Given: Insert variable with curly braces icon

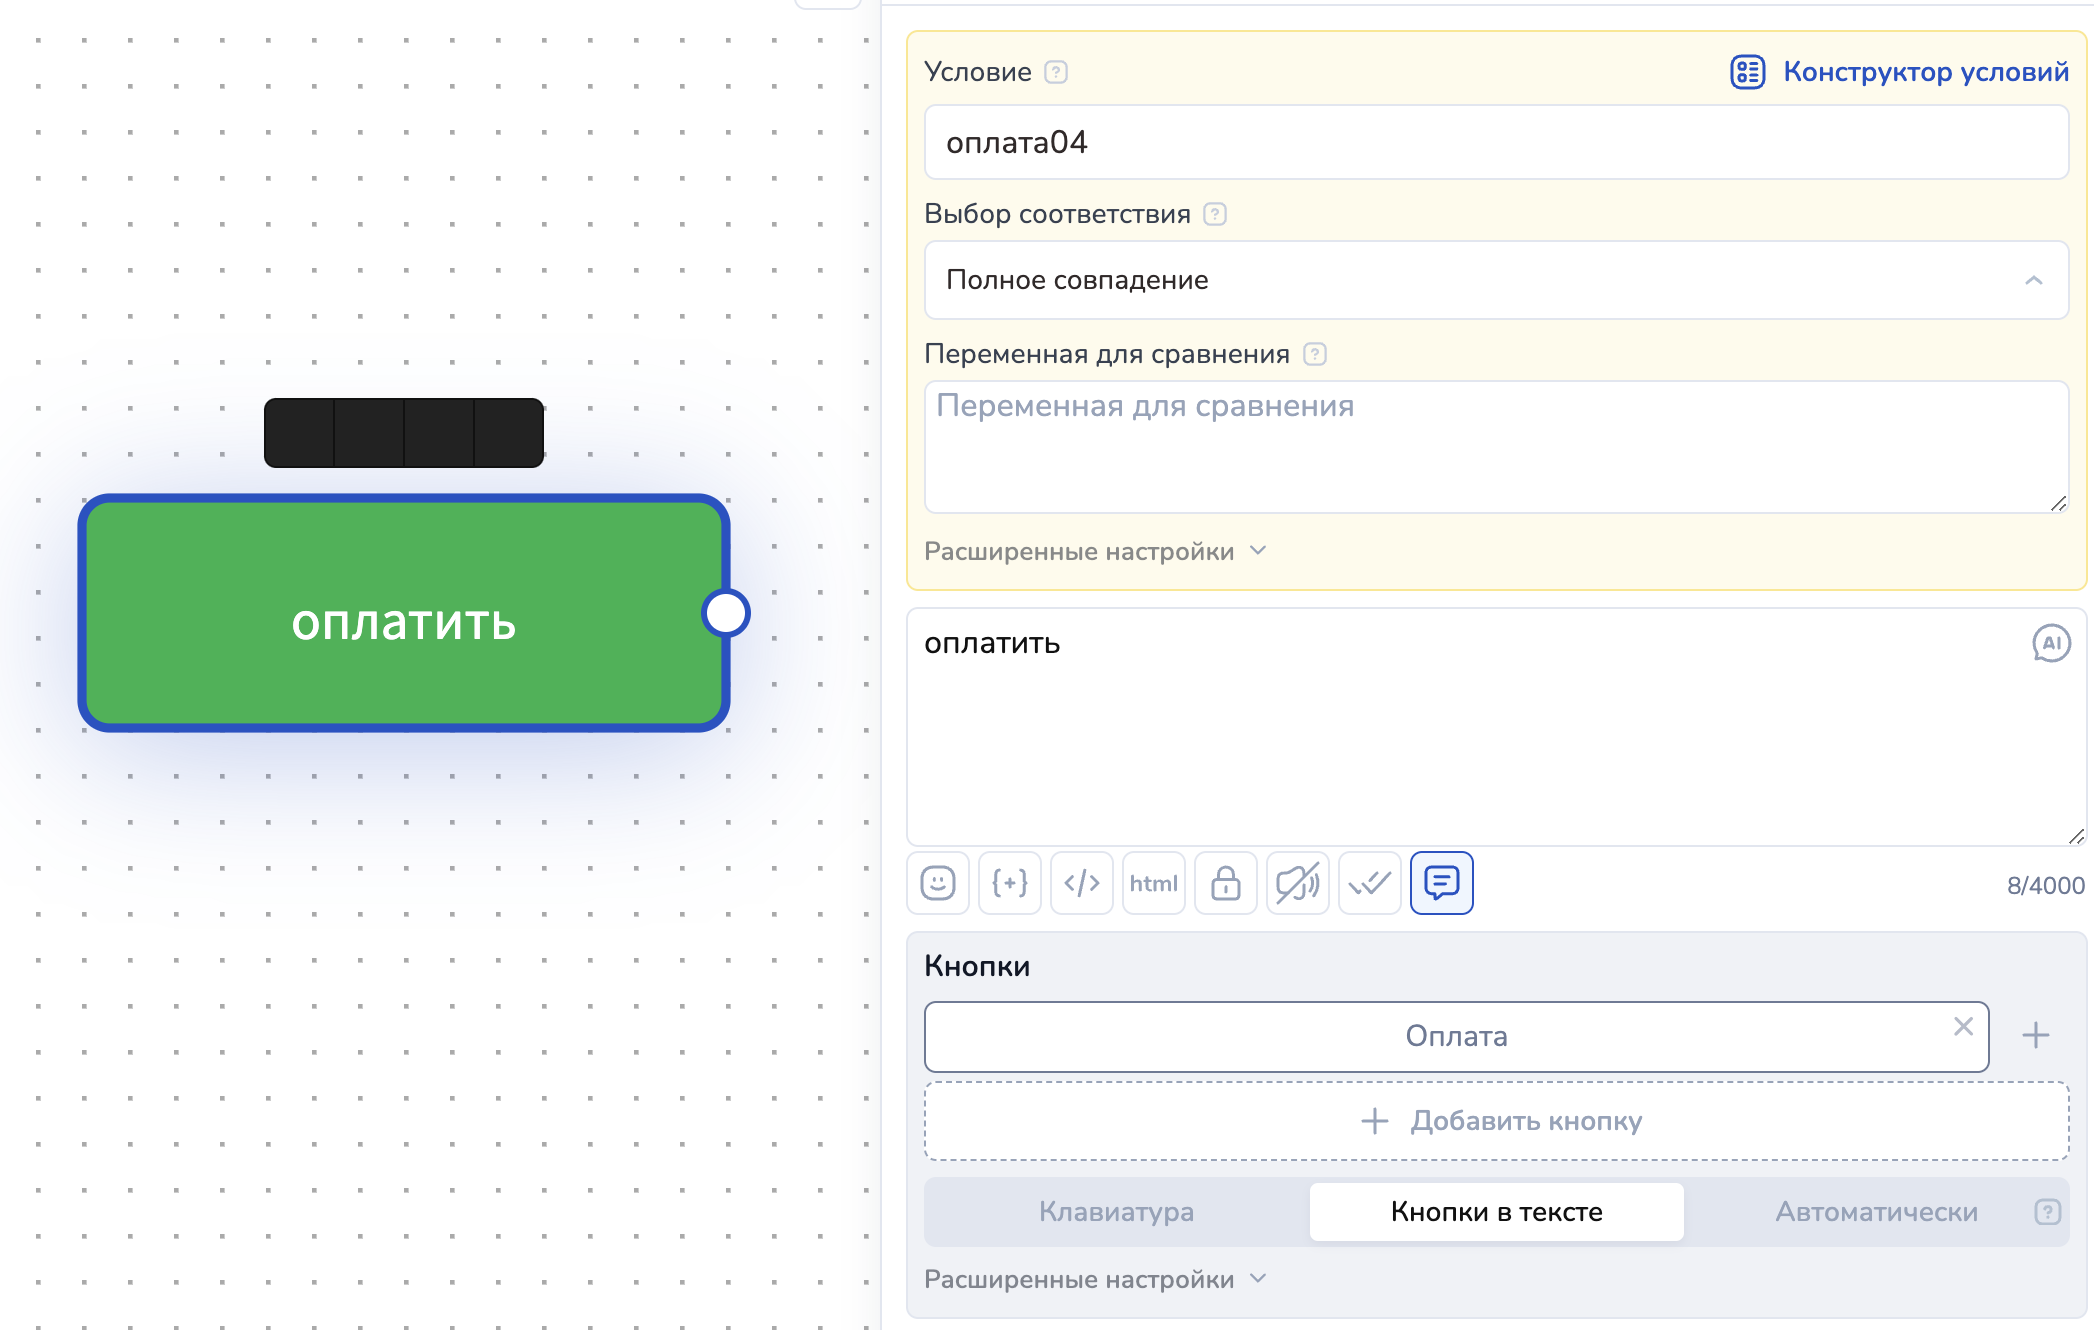Looking at the screenshot, I should (1009, 883).
